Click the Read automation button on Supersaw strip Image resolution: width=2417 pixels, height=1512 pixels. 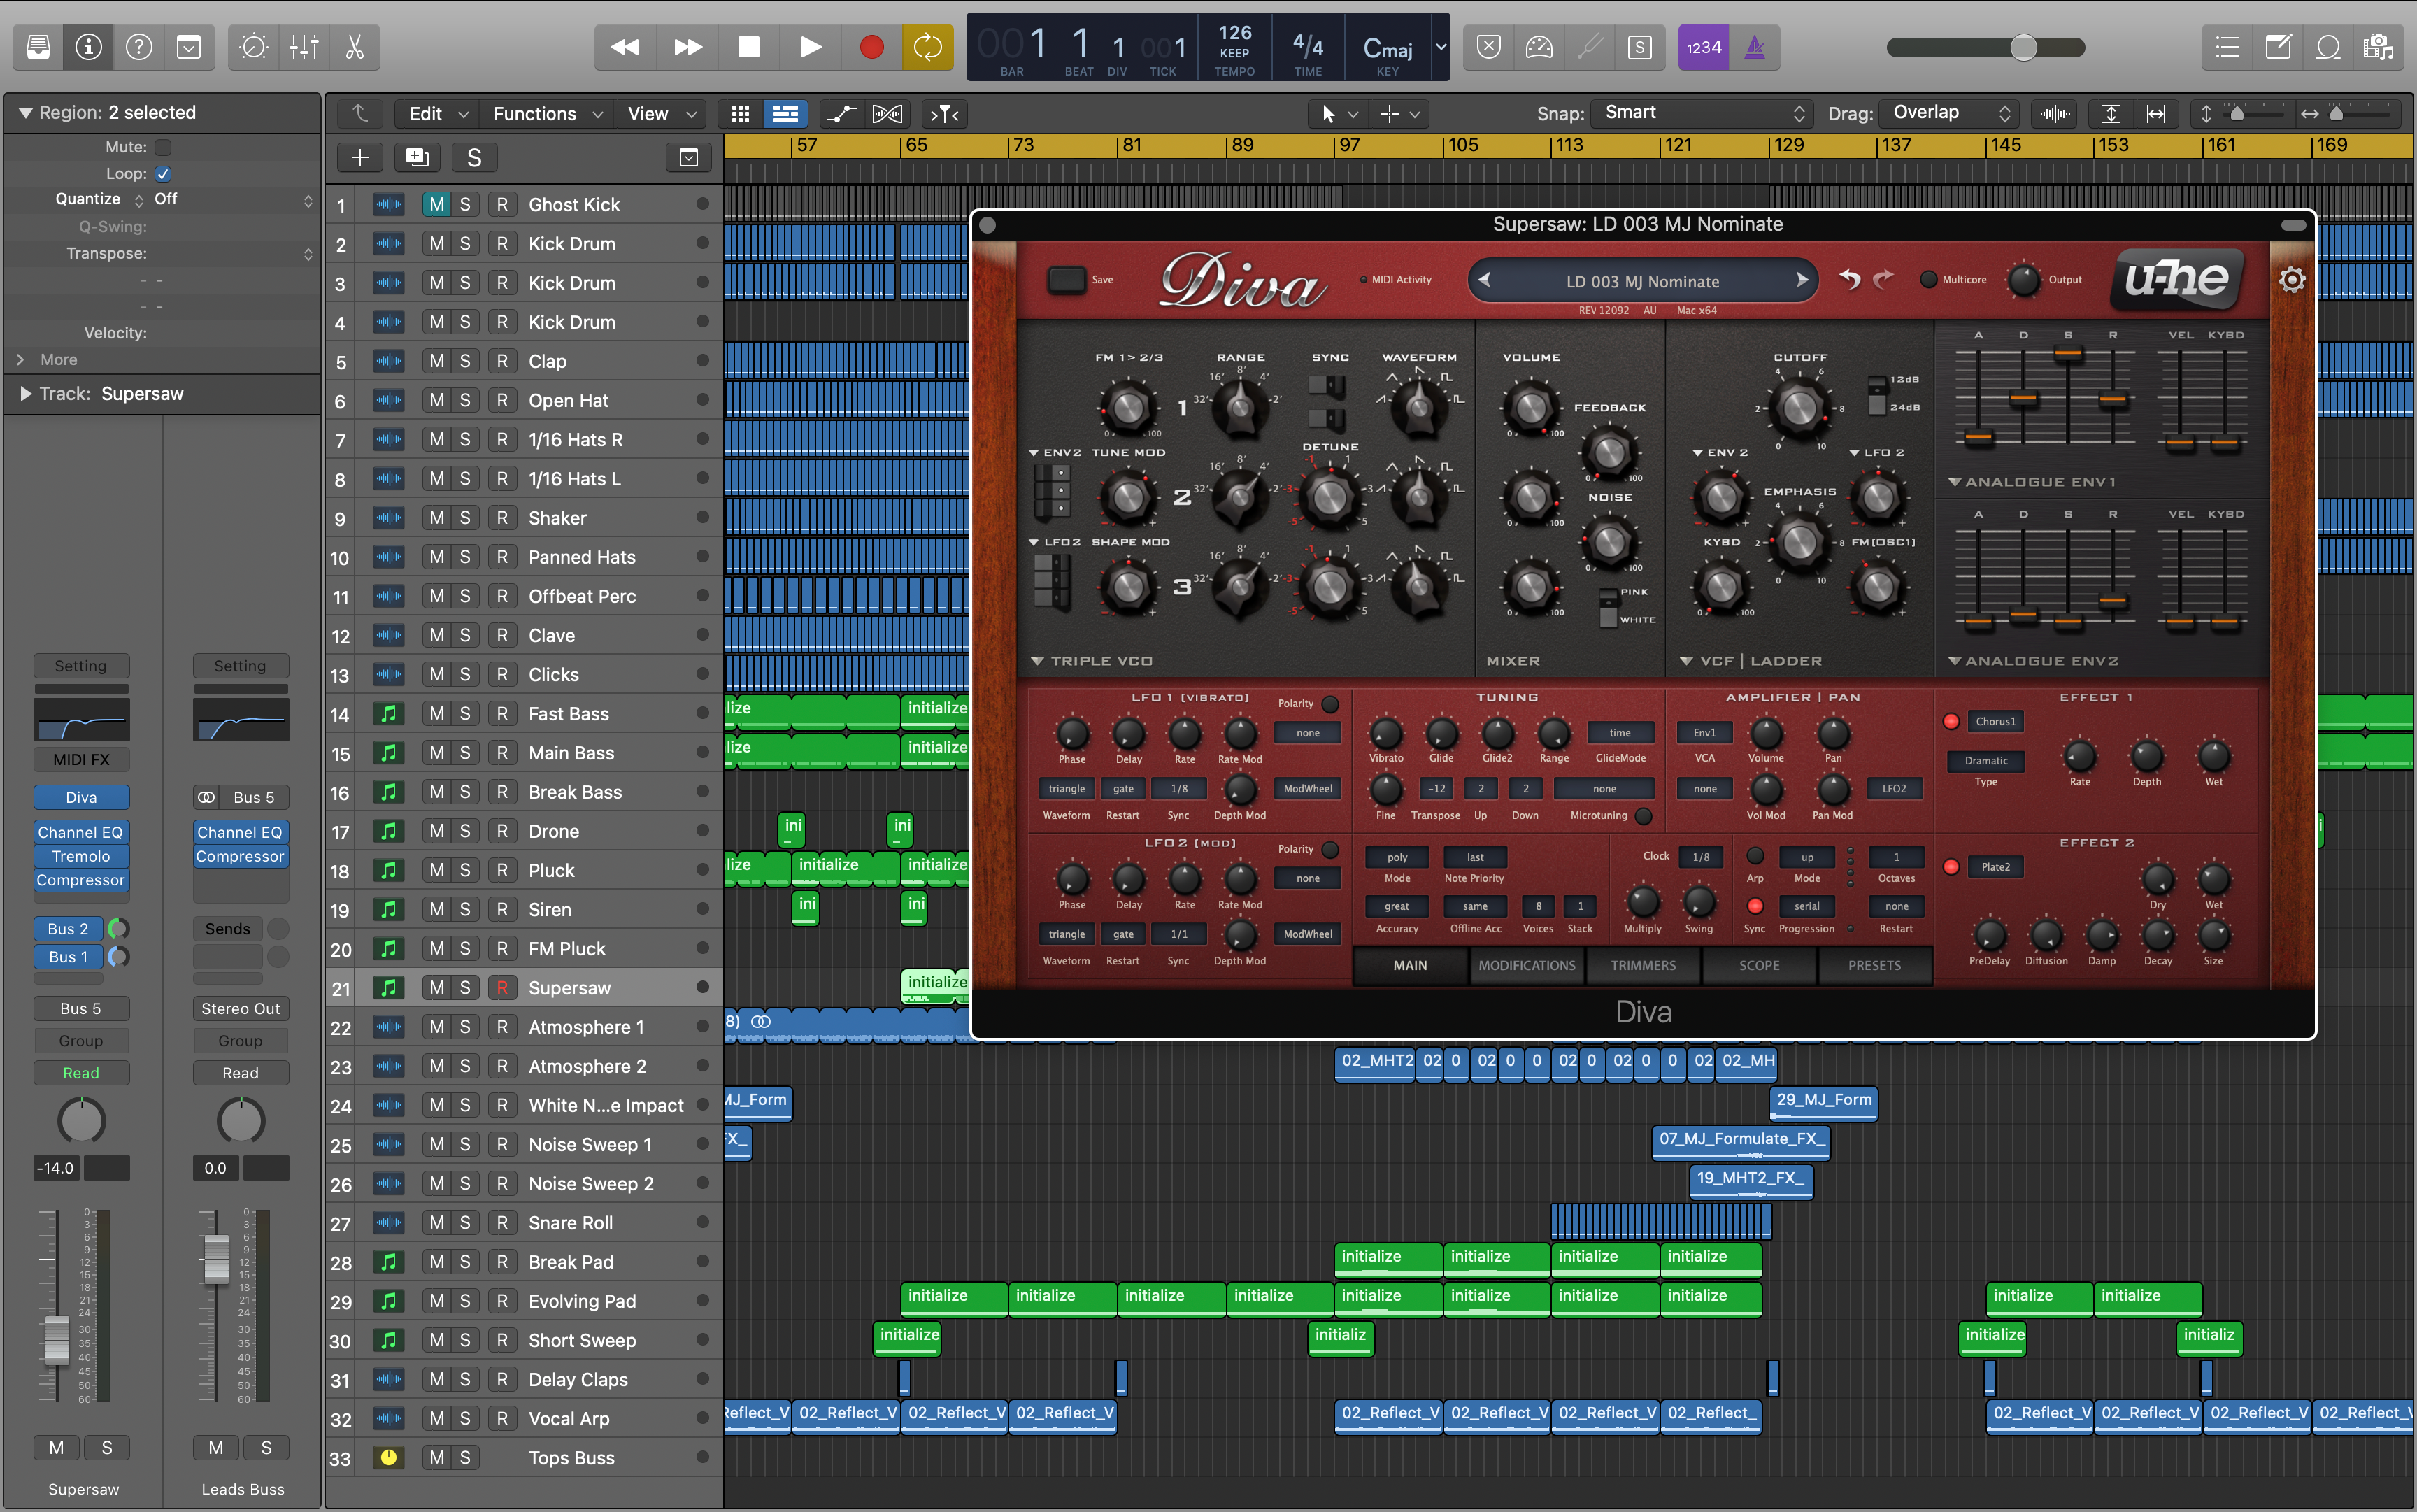tap(81, 1073)
